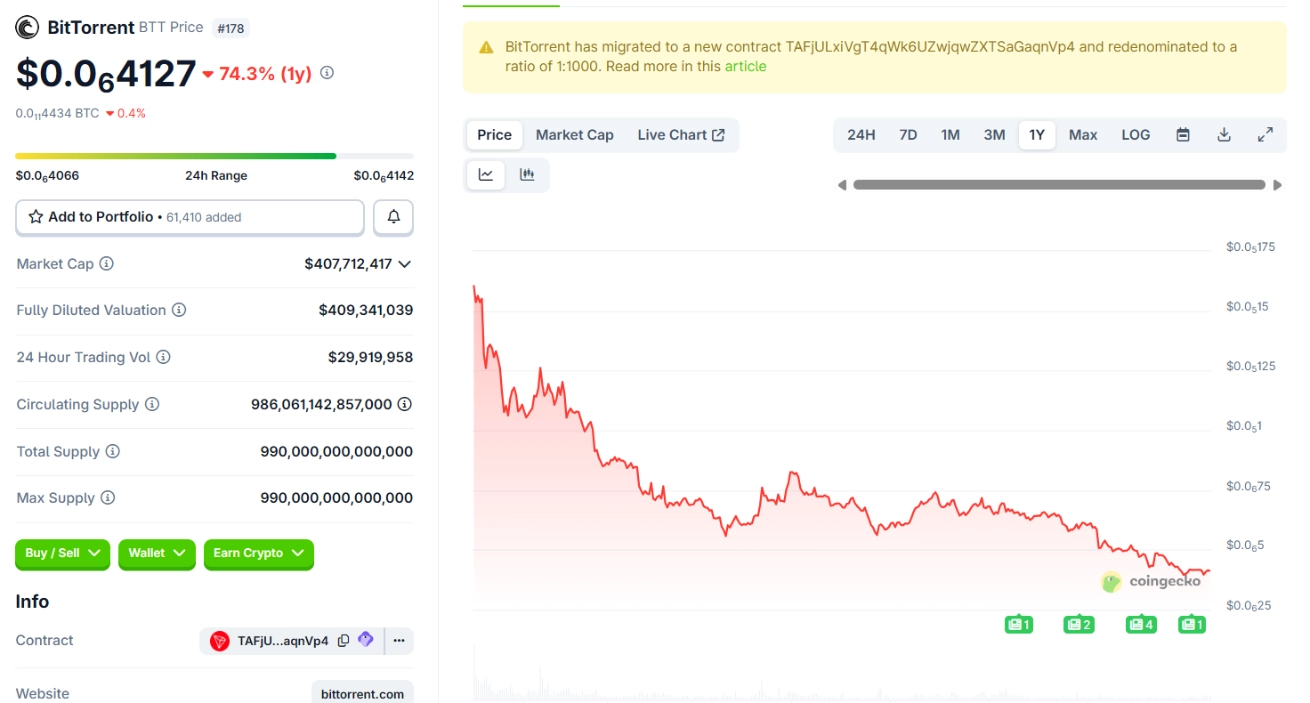The height and width of the screenshot is (703, 1310).
Task: Click the chart range scrollbar
Action: (1058, 185)
